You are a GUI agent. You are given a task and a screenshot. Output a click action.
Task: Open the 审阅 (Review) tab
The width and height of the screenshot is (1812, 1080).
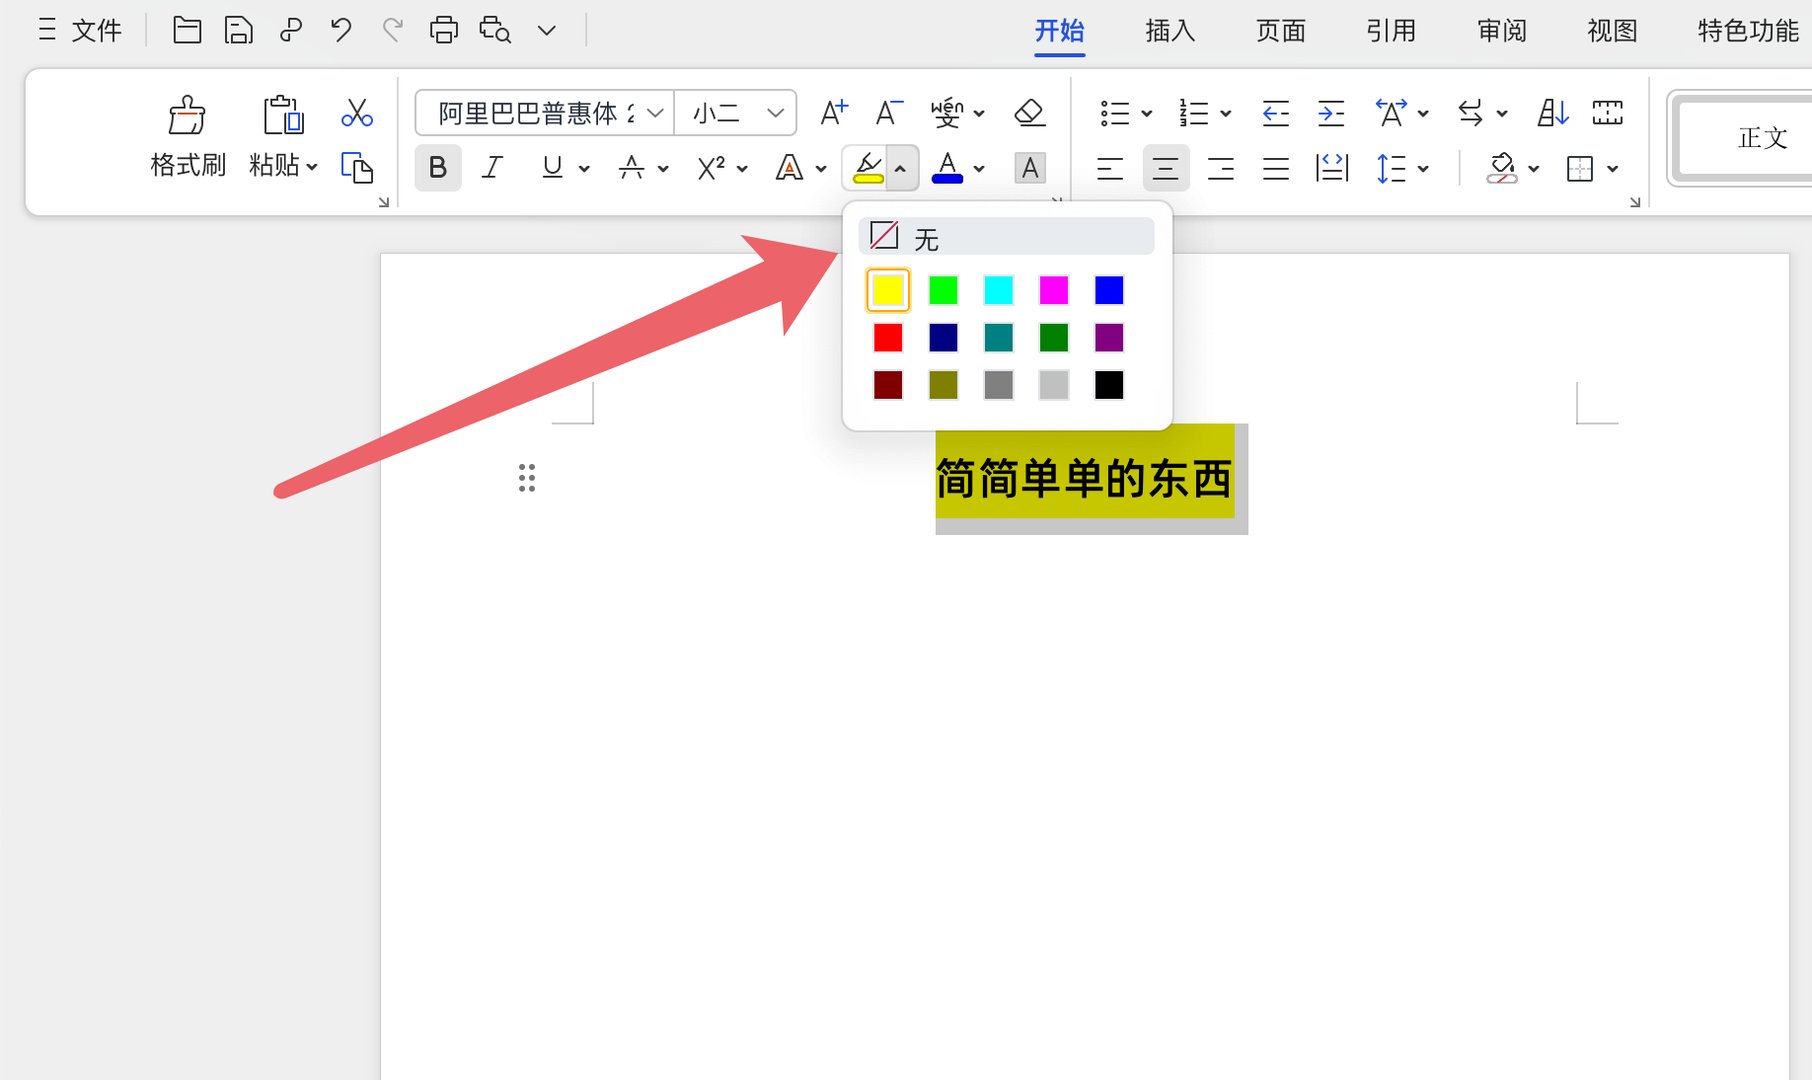pos(1501,31)
